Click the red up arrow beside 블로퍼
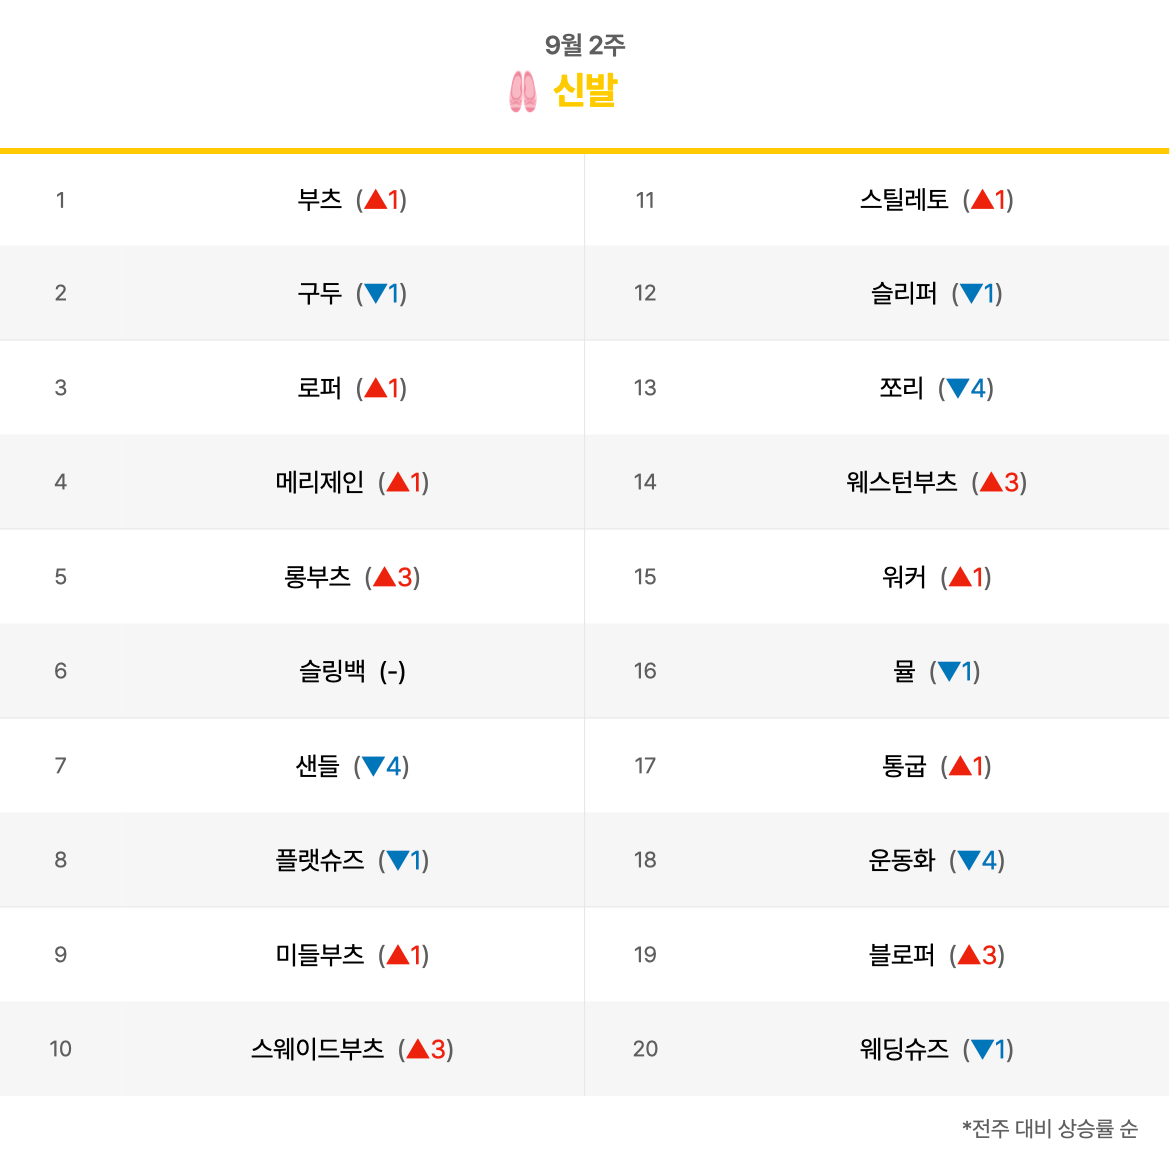Viewport: 1170px width, 1170px height. point(969,954)
